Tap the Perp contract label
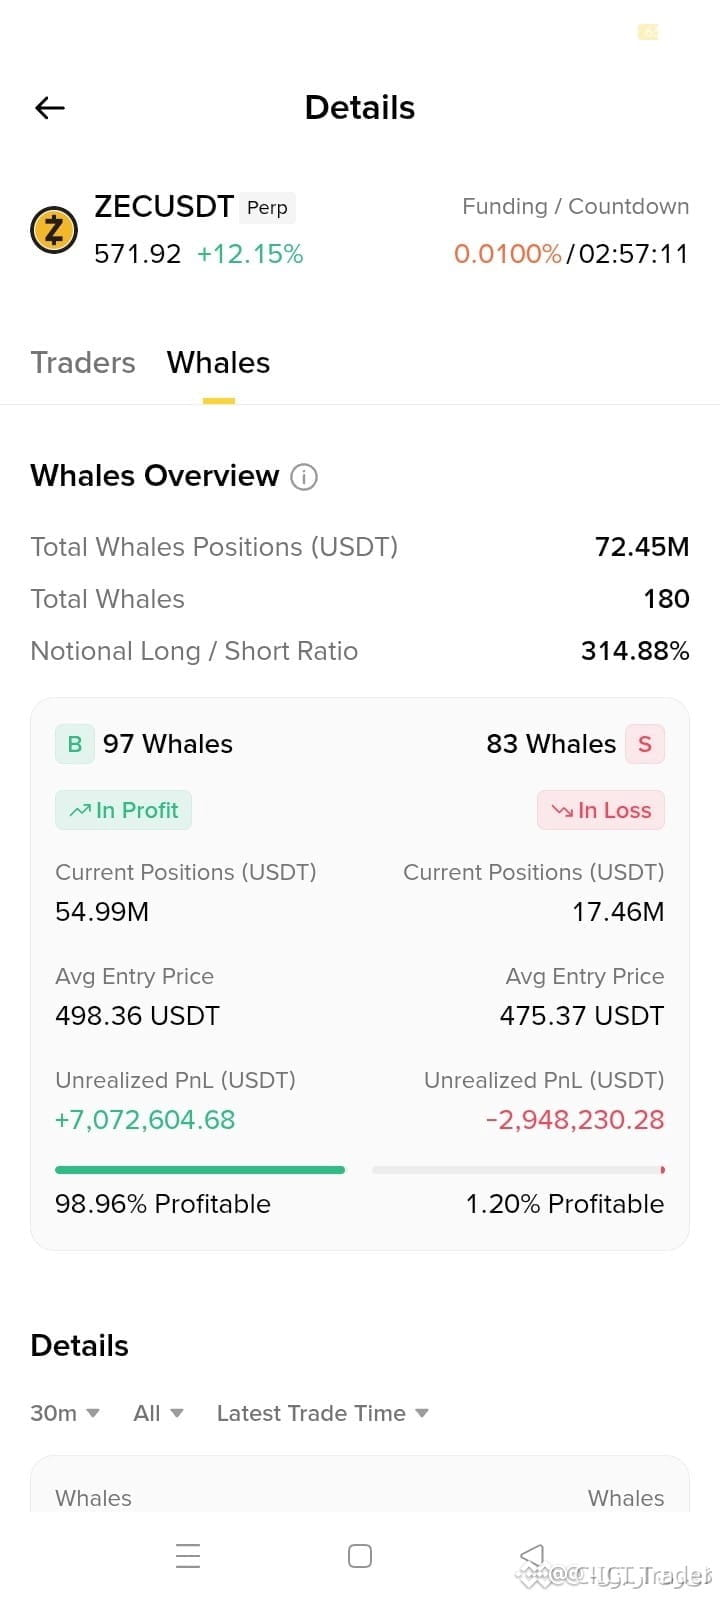The image size is (720, 1600). tap(267, 207)
